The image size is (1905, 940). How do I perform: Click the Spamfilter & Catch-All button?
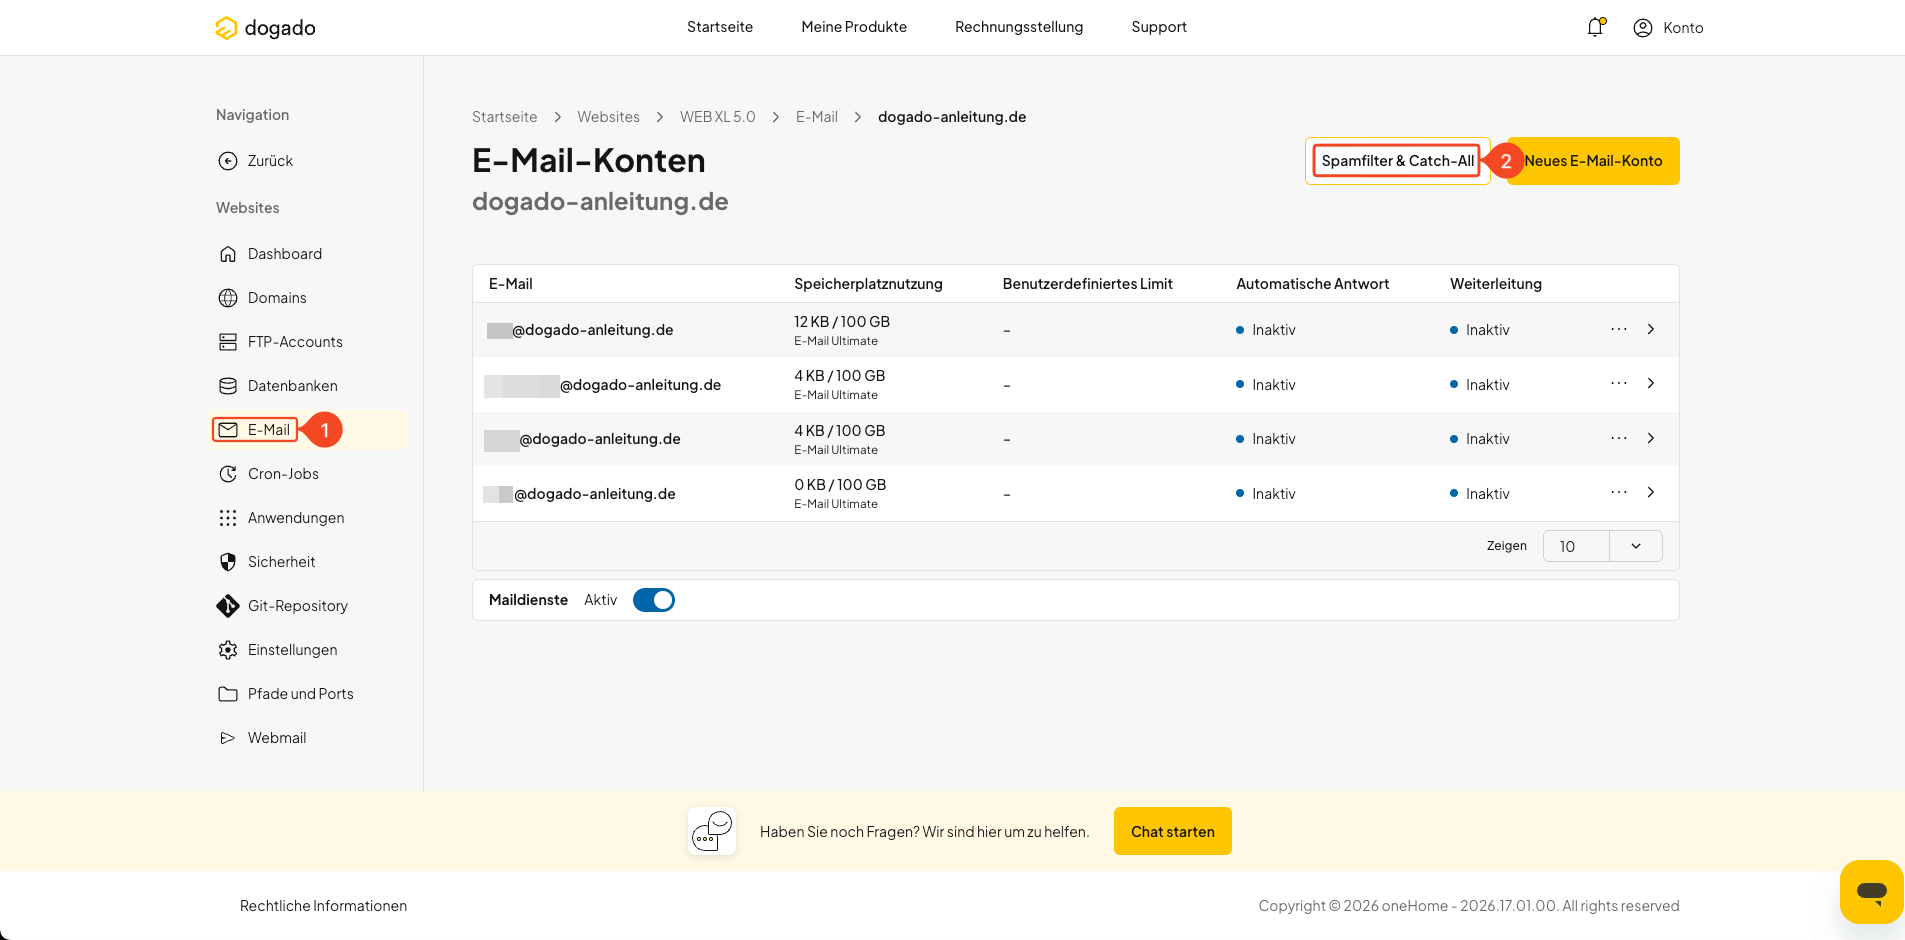click(1397, 161)
